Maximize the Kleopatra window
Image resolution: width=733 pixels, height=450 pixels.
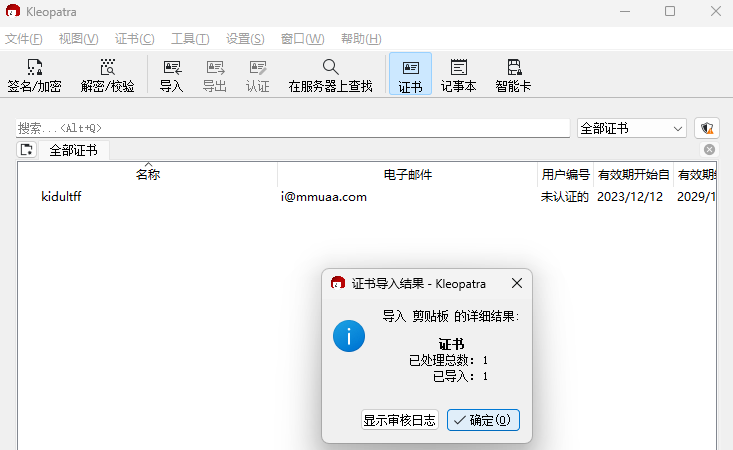tap(670, 11)
